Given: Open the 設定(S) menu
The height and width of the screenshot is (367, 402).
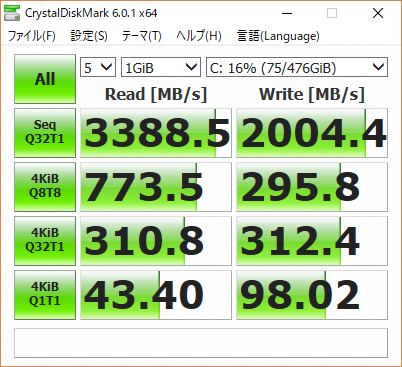Looking at the screenshot, I should 89,36.
